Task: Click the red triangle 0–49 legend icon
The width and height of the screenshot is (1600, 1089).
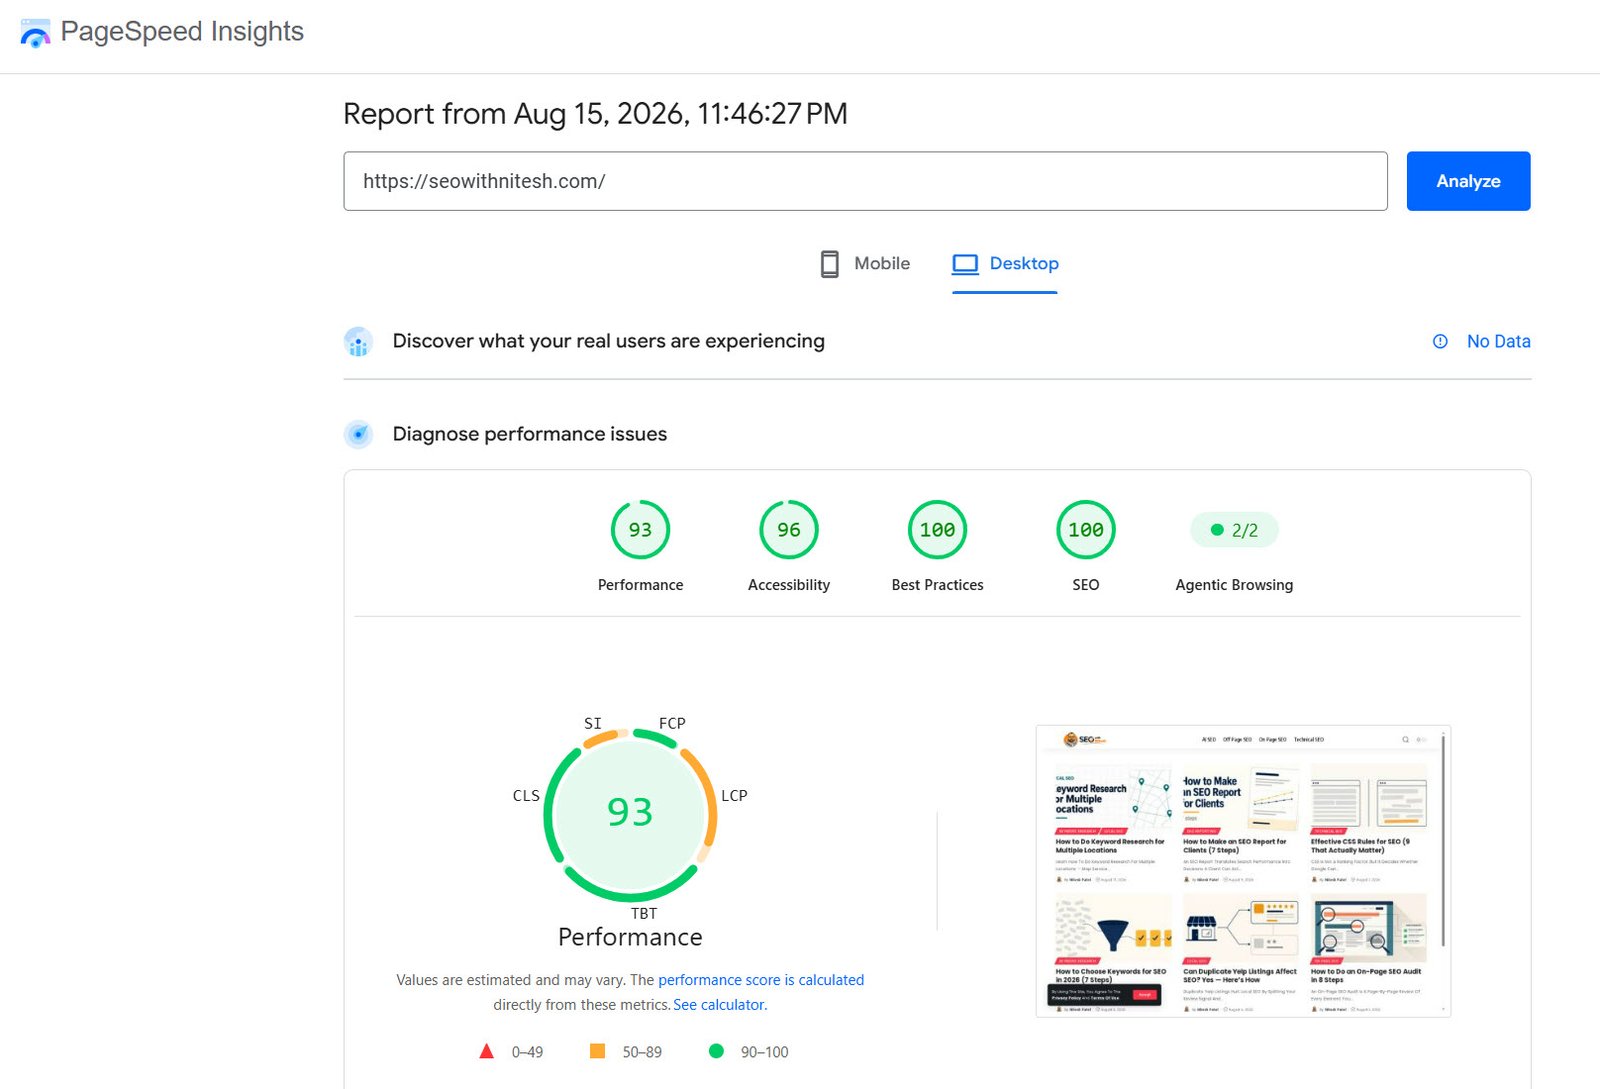Action: pos(487,1051)
